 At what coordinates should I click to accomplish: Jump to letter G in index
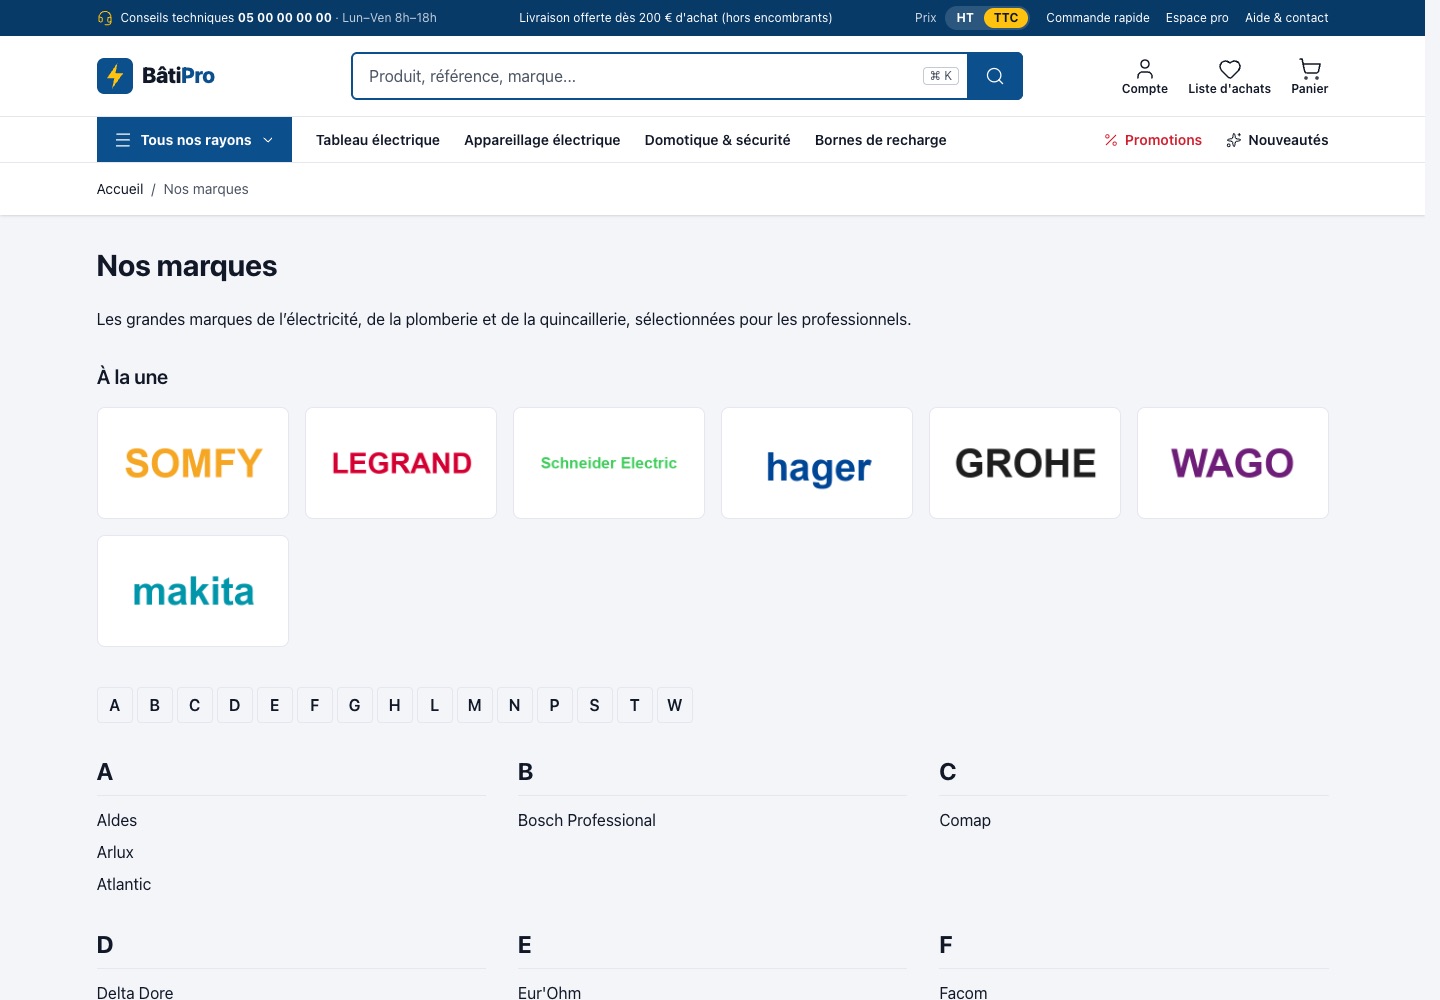click(x=355, y=705)
